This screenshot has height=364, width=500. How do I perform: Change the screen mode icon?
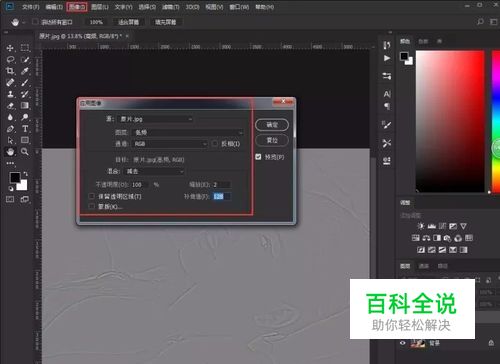tap(25, 199)
